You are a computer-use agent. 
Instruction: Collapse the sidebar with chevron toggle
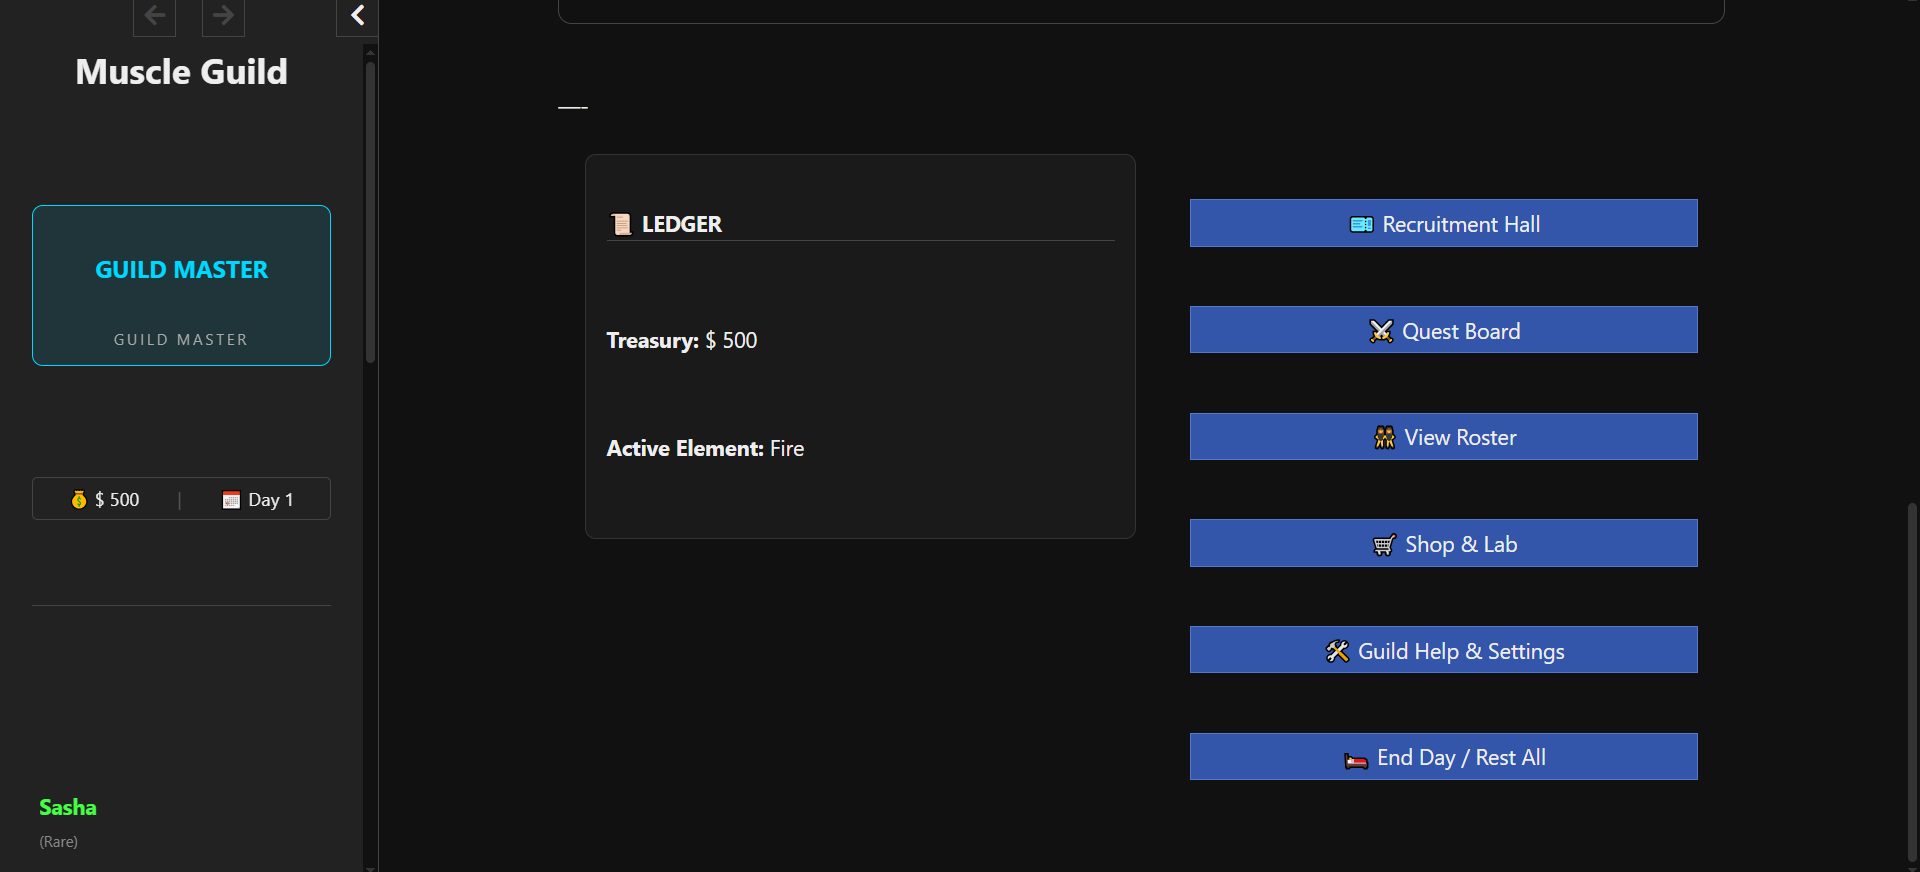pyautogui.click(x=357, y=15)
